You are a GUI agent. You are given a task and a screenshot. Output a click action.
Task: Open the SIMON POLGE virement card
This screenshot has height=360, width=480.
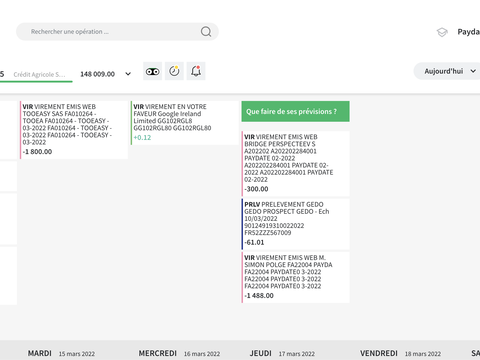[296, 277]
